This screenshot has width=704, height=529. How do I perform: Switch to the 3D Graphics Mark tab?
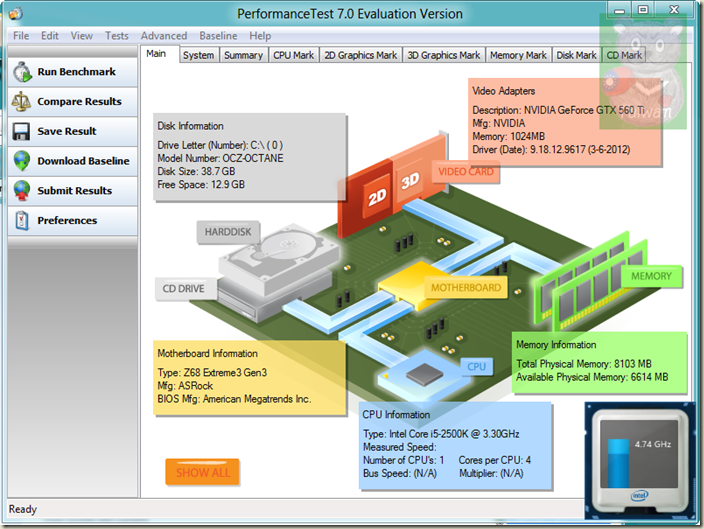[444, 55]
